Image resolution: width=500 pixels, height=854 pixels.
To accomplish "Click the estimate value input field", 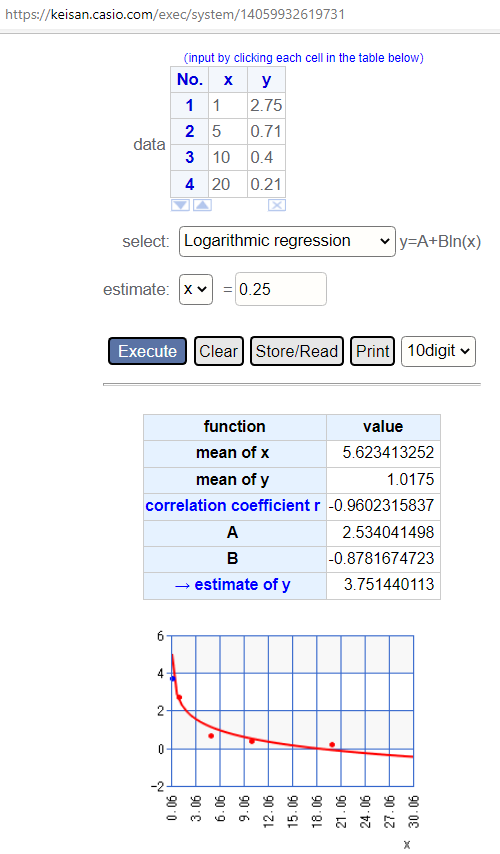I will pyautogui.click(x=281, y=289).
